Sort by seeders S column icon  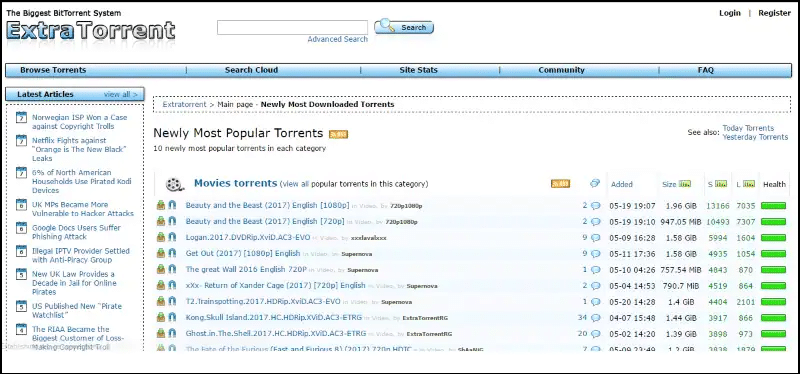[721, 184]
